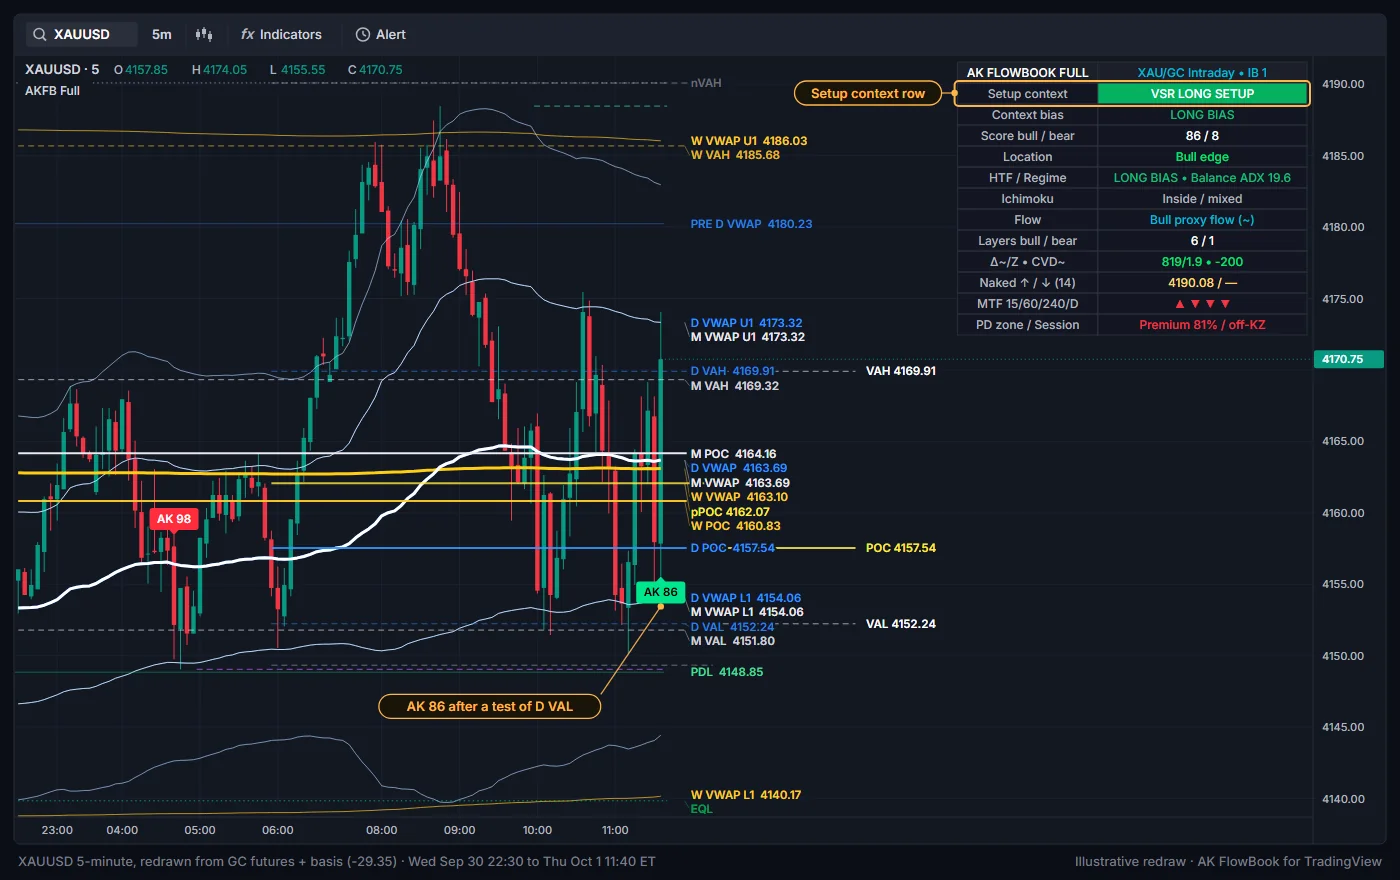
Task: Click the search magnifier icon beside XAUUSD
Action: tap(40, 34)
